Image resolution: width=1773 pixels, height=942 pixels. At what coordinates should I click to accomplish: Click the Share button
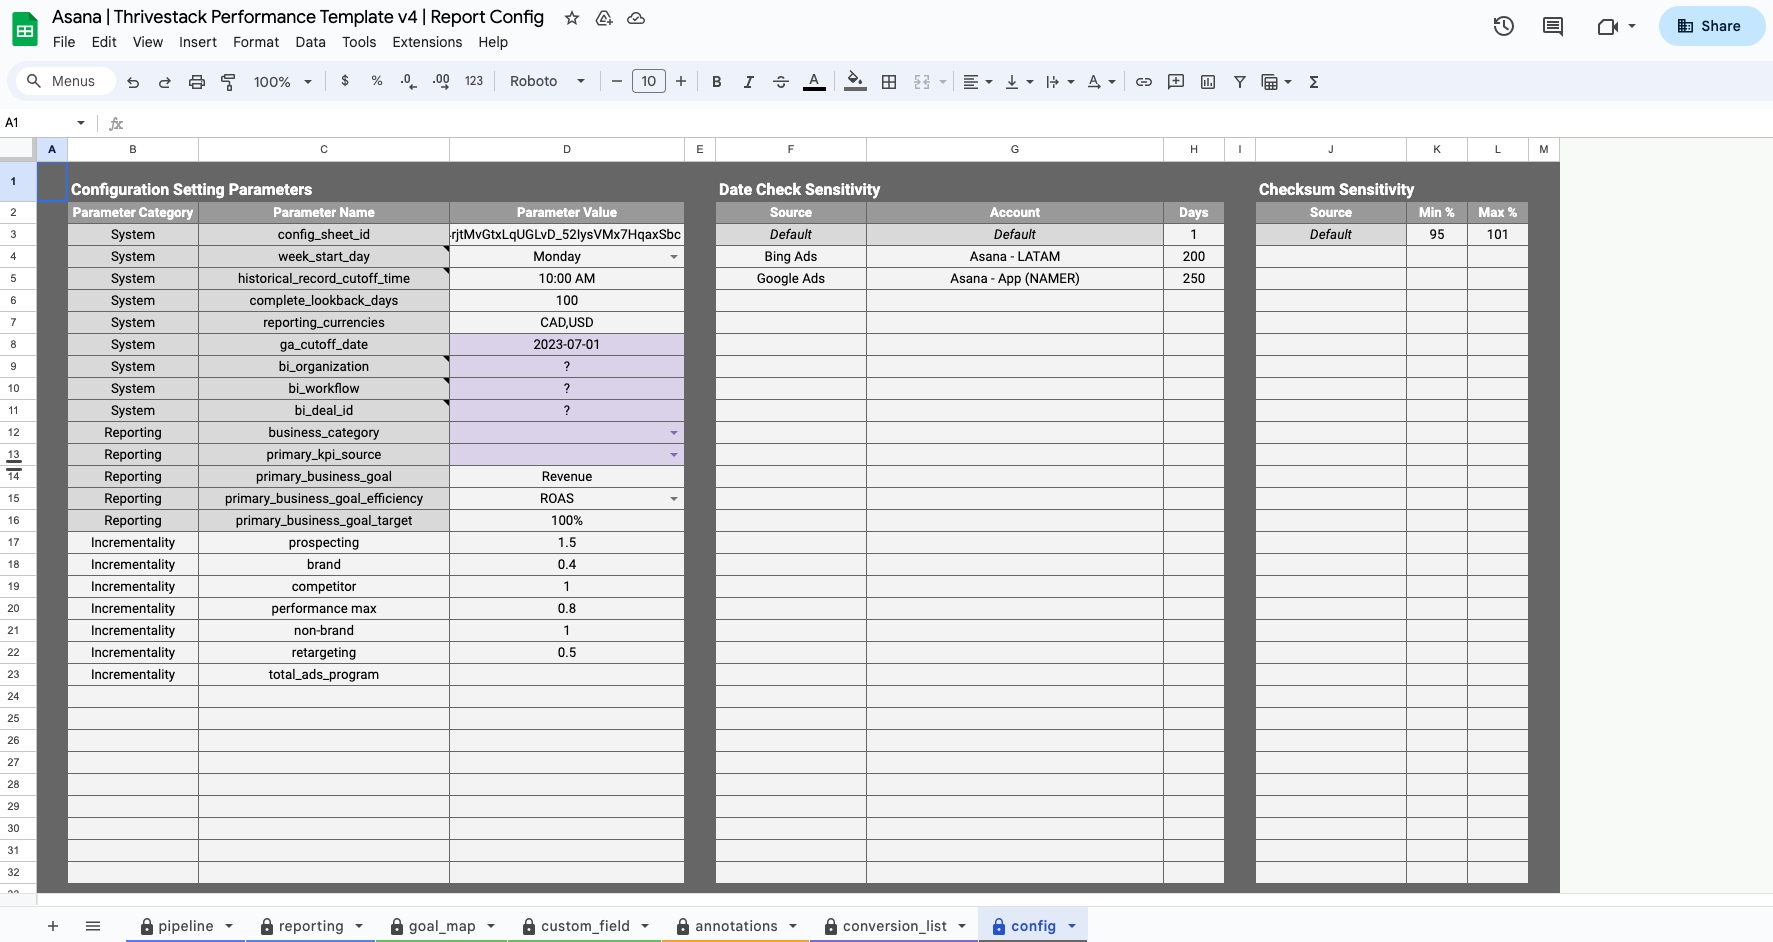[1711, 26]
